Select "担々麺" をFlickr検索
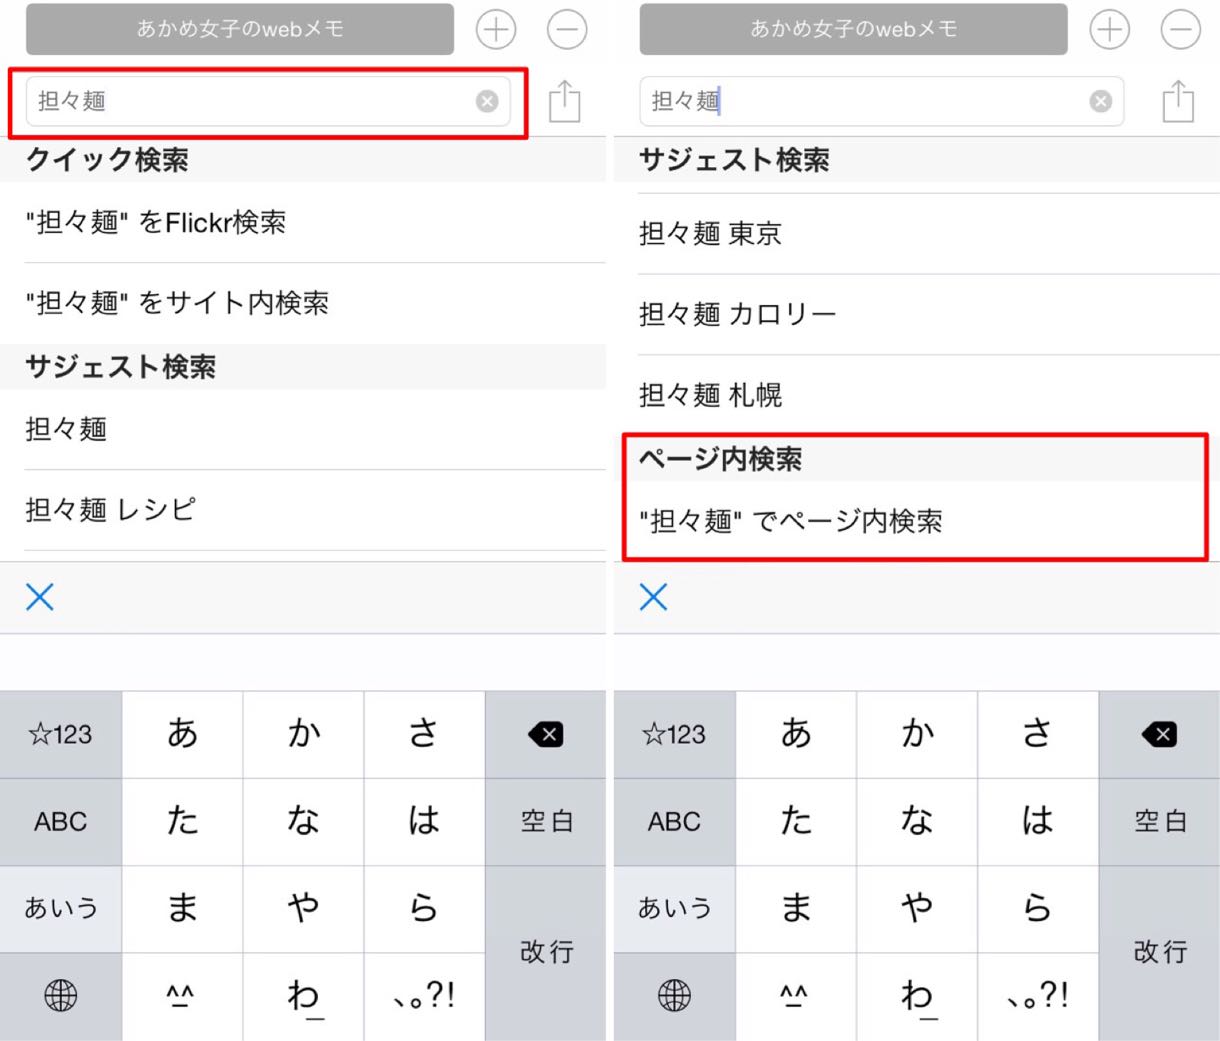 (x=303, y=222)
